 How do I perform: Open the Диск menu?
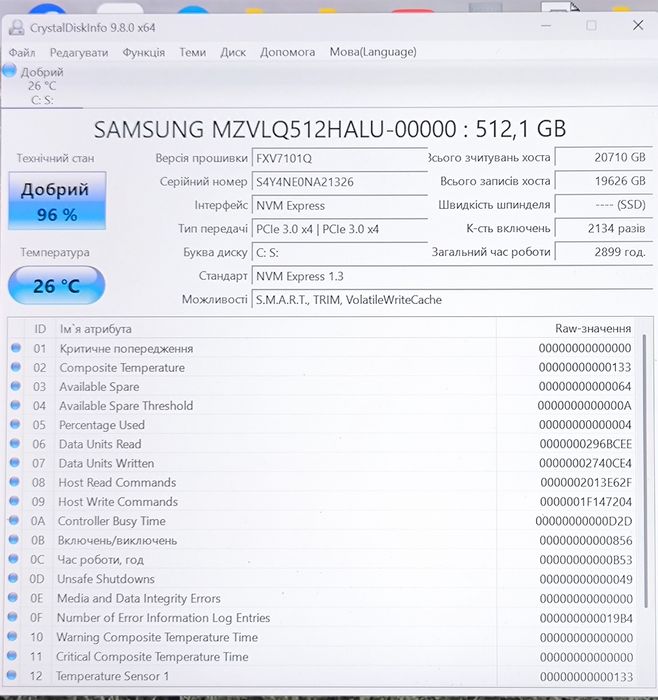point(233,52)
